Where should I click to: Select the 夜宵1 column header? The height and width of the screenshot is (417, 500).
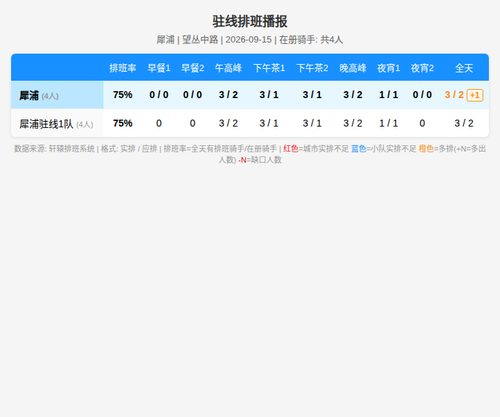coord(389,68)
